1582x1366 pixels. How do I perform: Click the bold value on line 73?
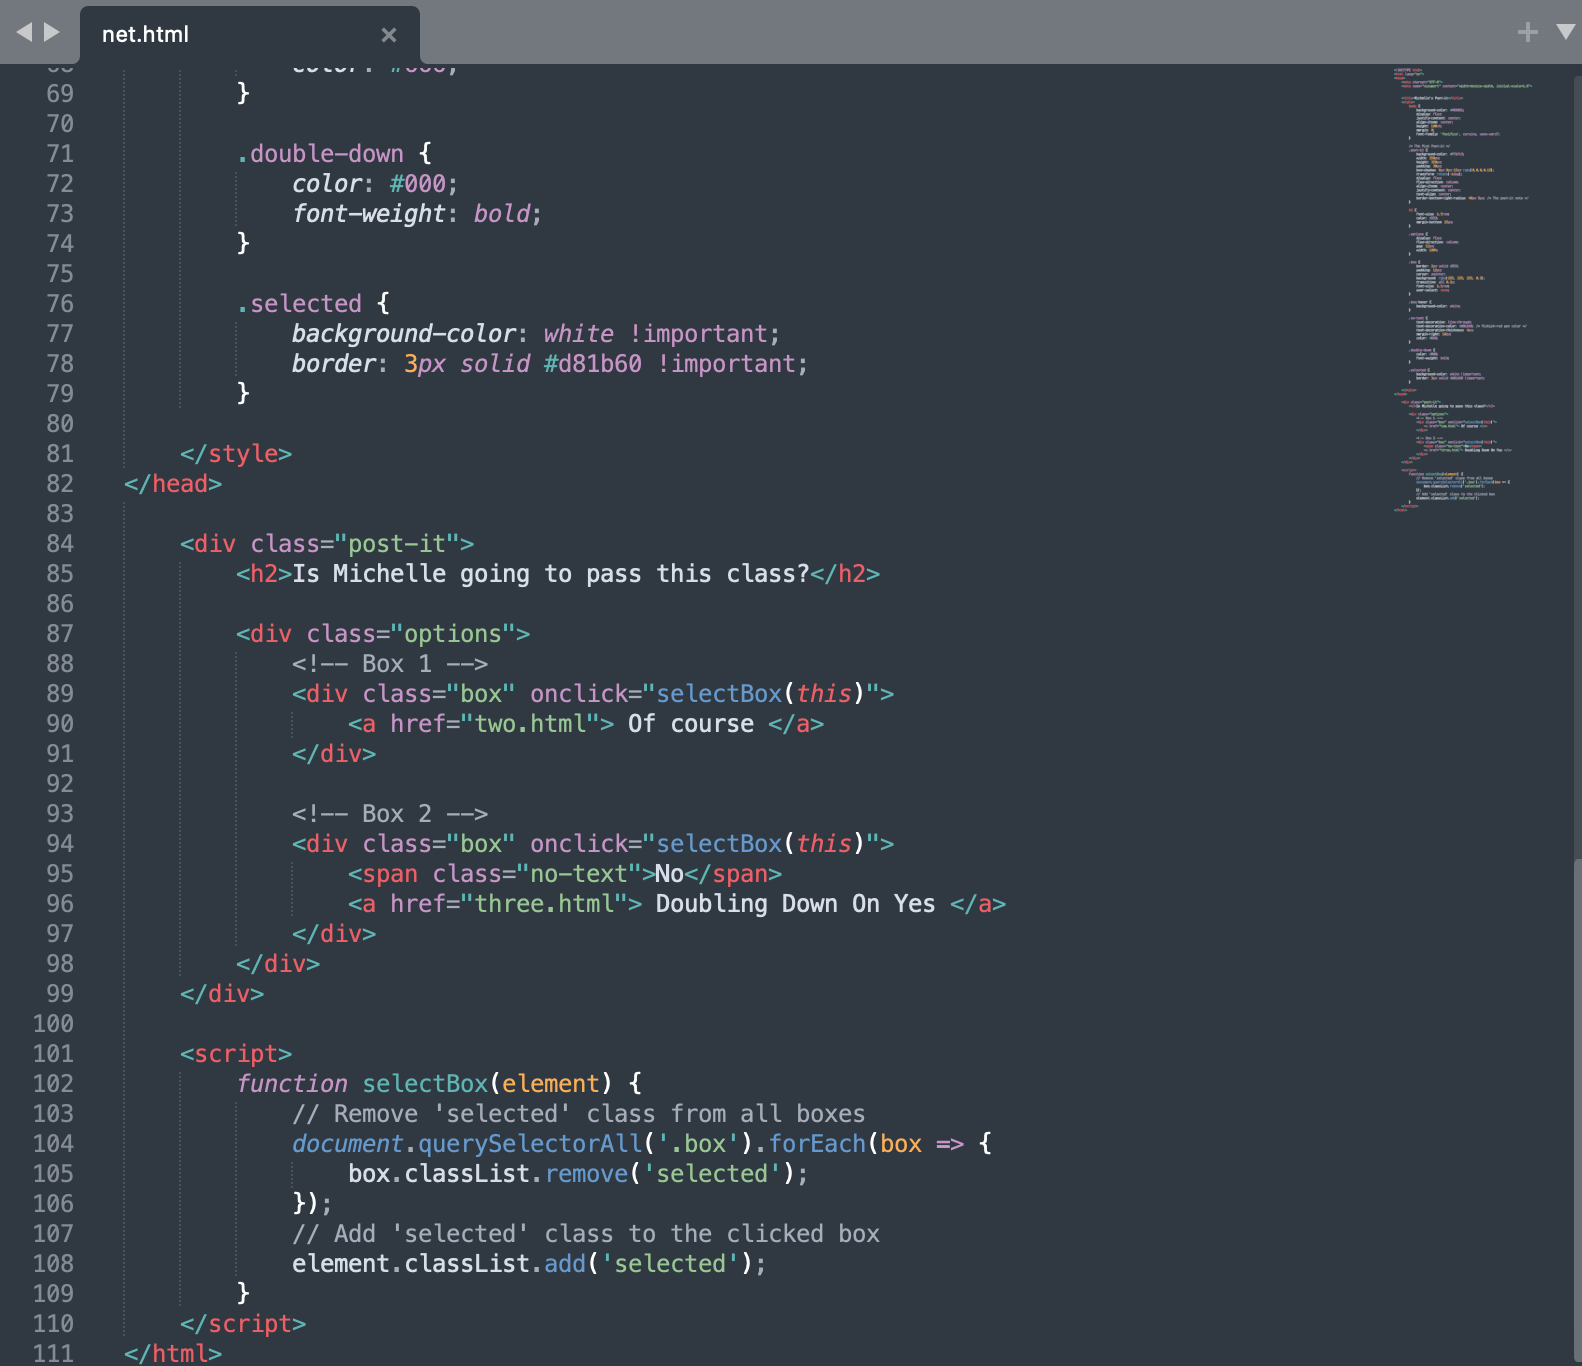pos(502,214)
